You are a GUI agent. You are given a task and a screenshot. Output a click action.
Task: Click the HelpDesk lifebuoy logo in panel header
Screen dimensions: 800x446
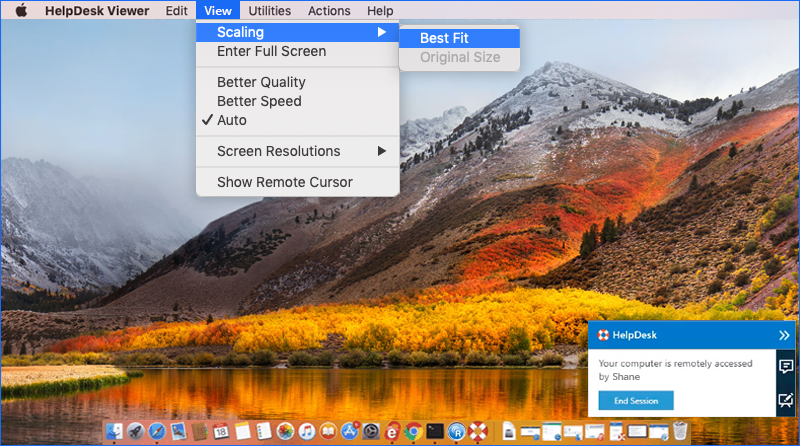pos(603,335)
